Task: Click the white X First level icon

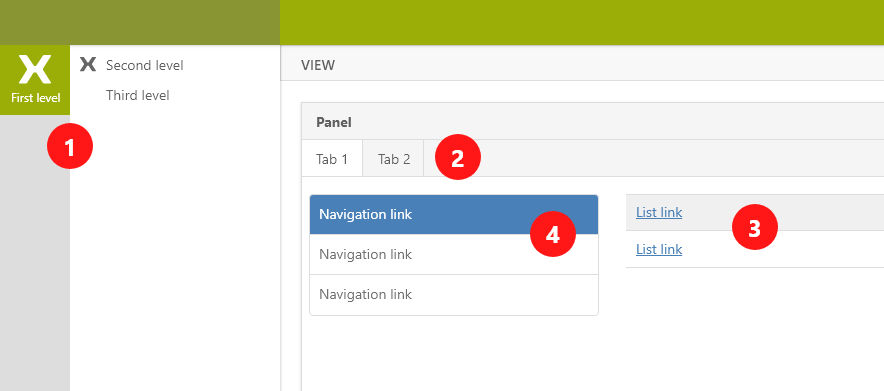Action: coord(34,69)
